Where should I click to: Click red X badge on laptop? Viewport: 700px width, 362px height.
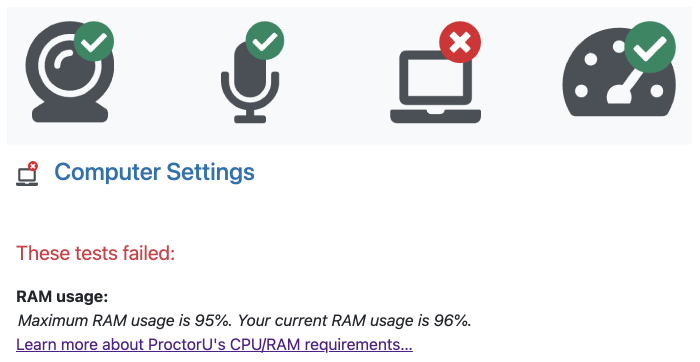[460, 42]
